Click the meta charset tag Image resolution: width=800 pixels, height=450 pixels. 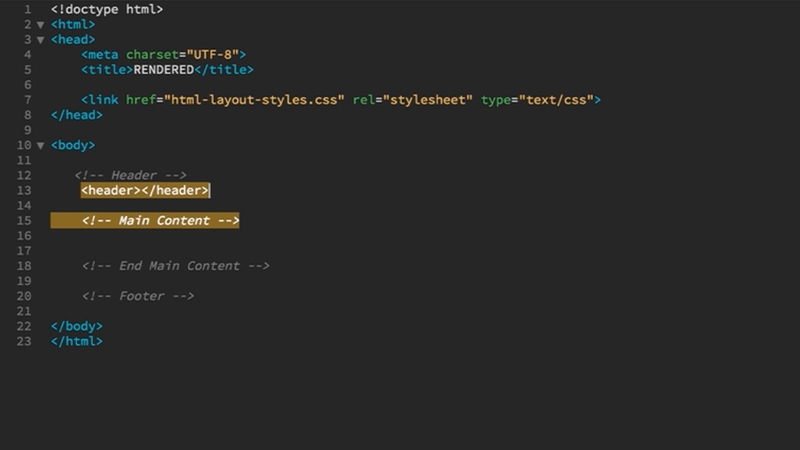click(x=163, y=55)
